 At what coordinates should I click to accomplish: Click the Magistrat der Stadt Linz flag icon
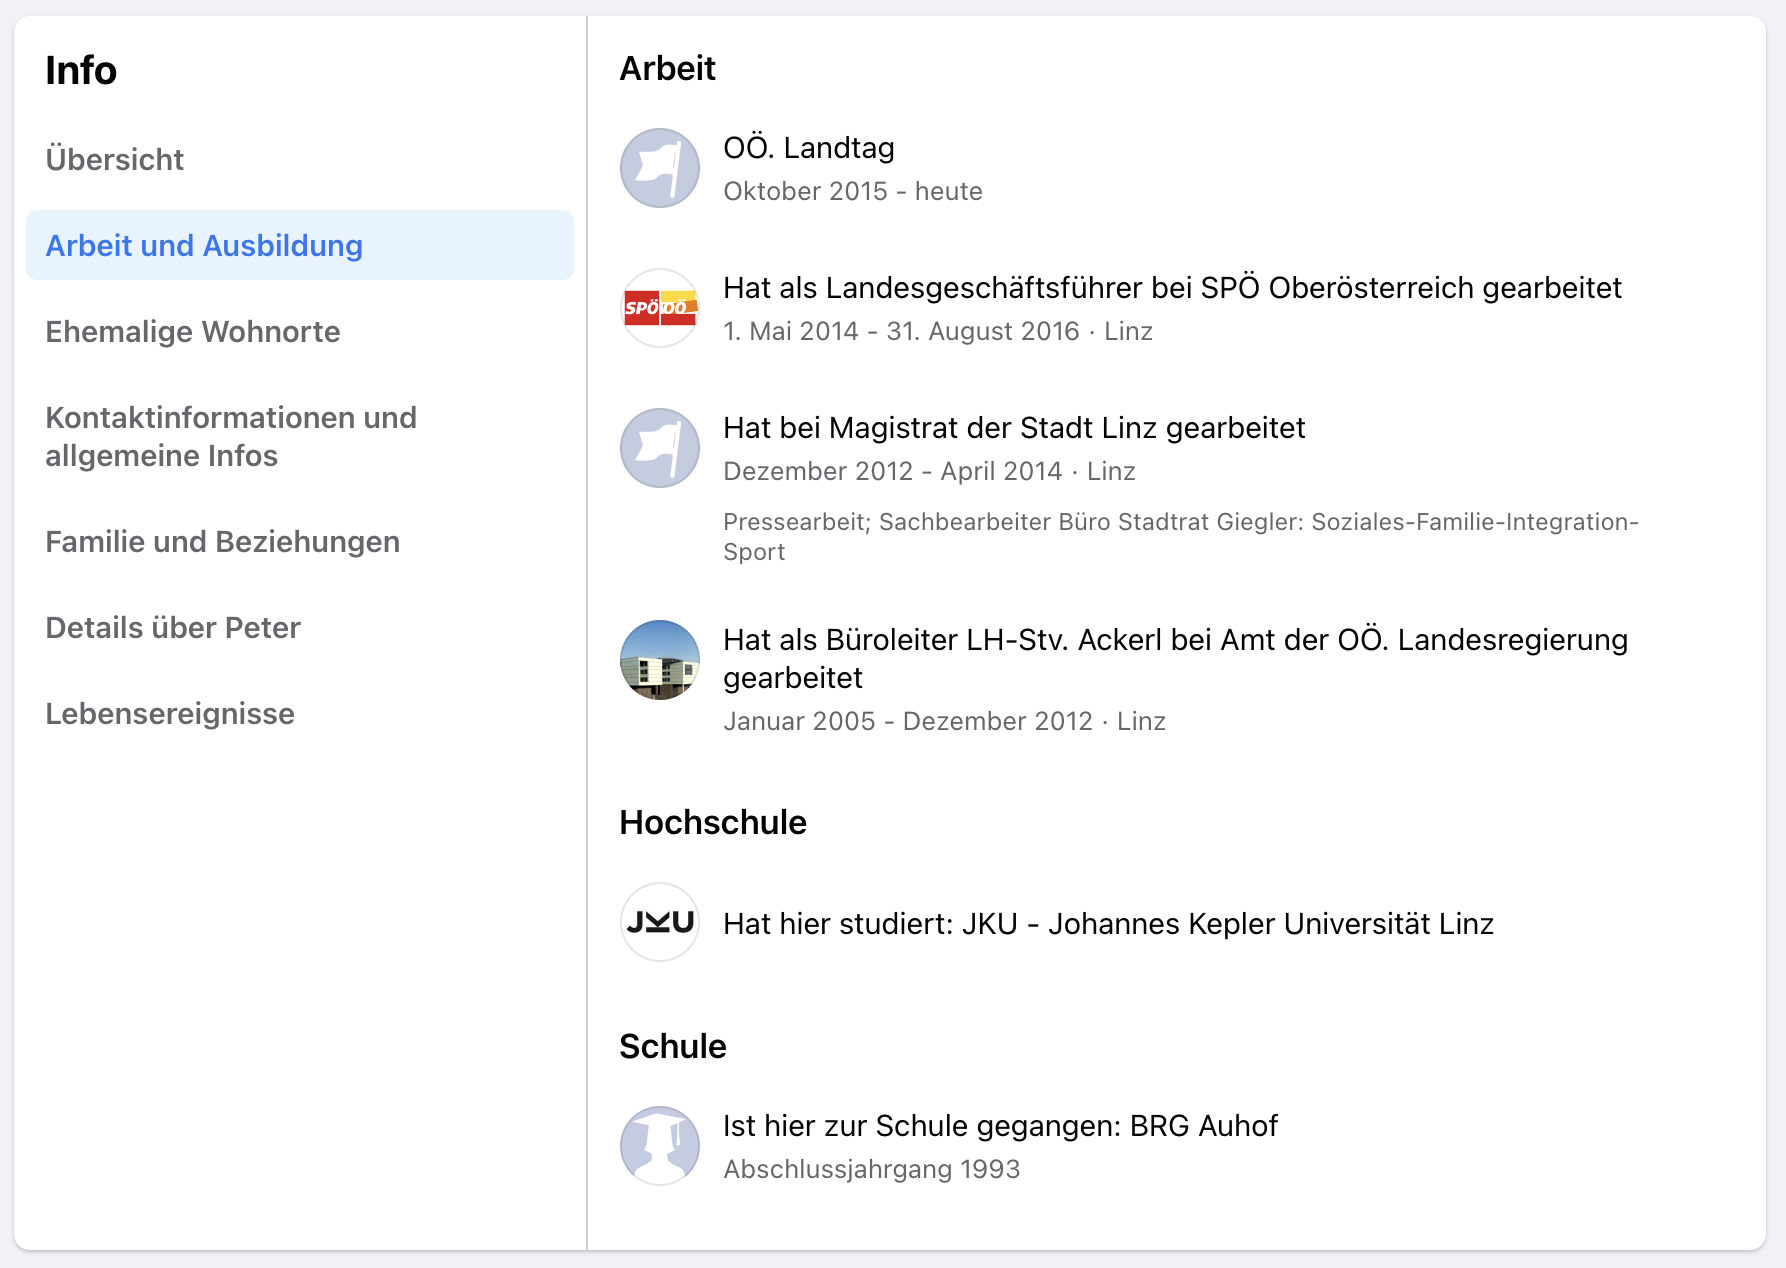click(660, 448)
